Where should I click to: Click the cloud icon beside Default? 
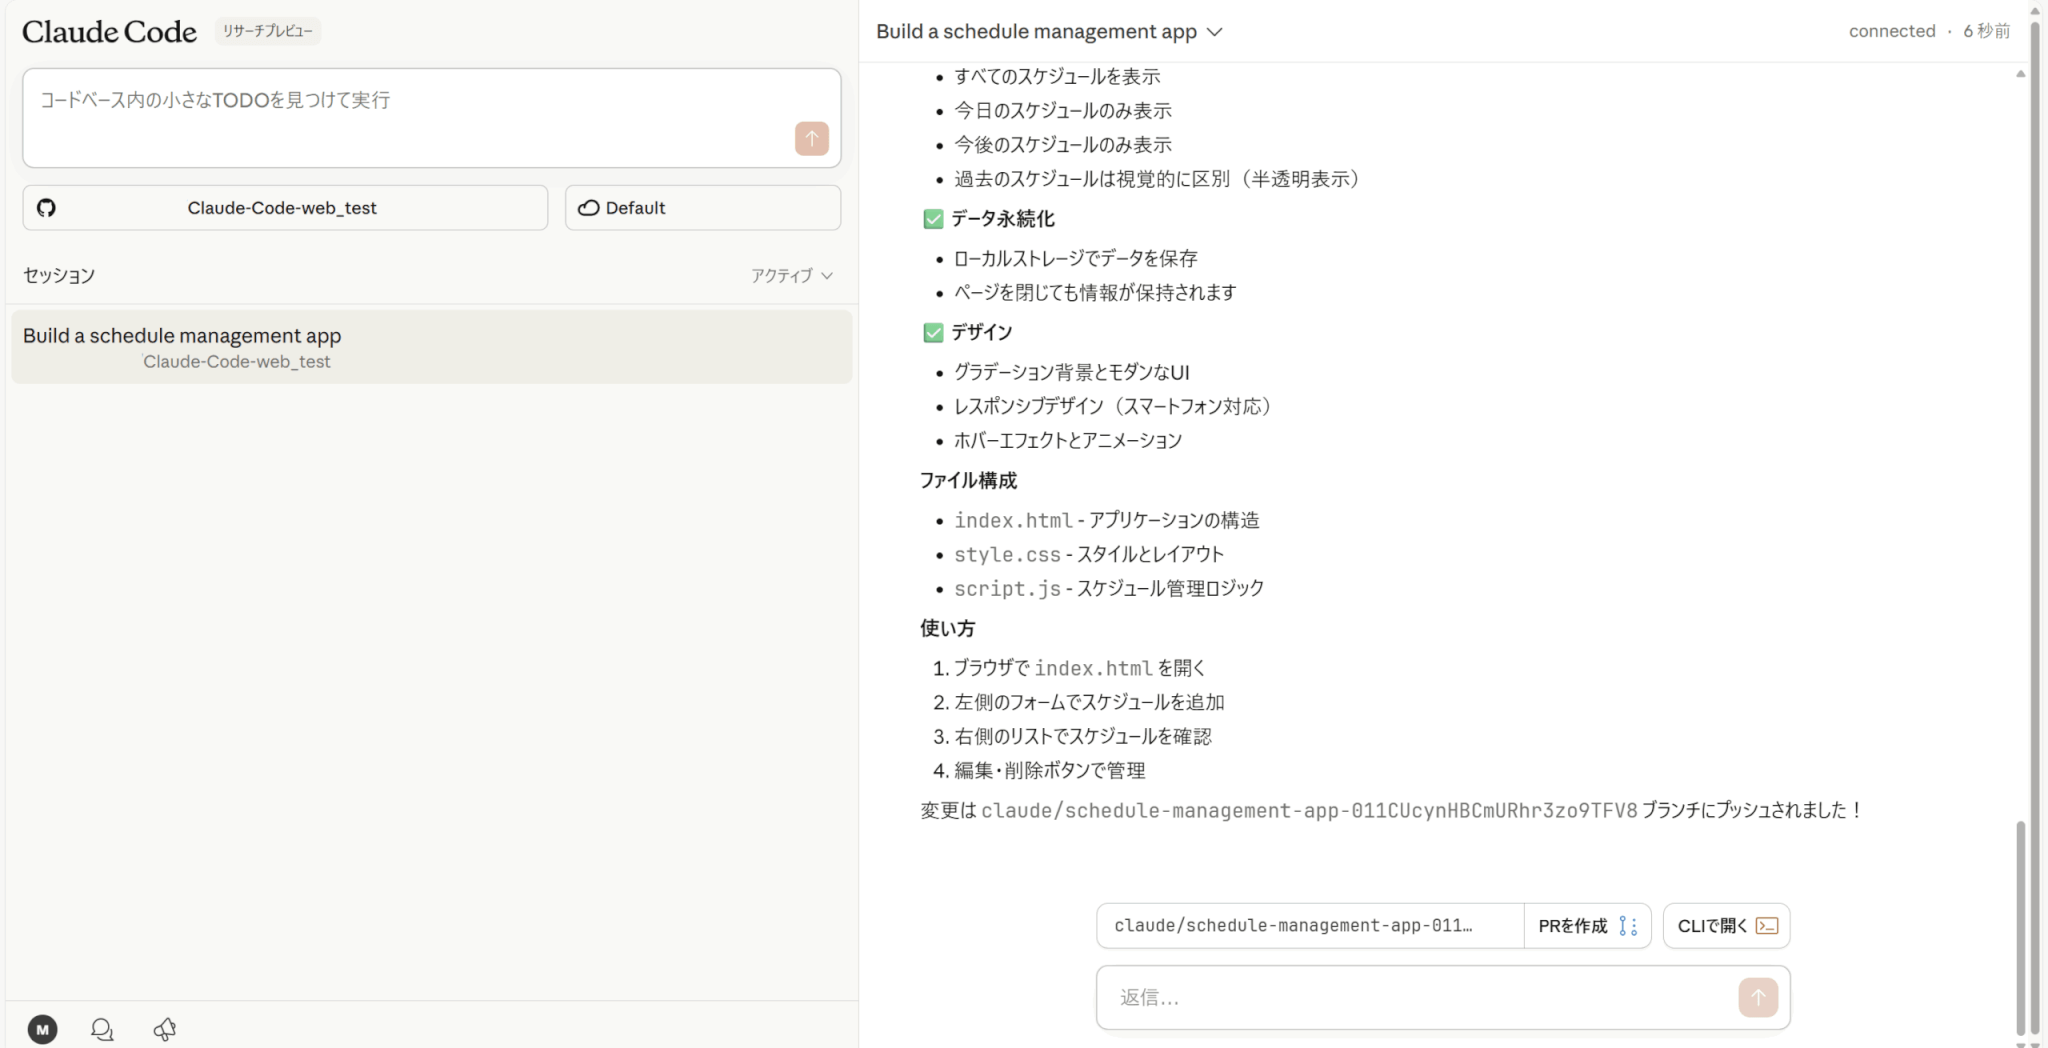point(589,208)
